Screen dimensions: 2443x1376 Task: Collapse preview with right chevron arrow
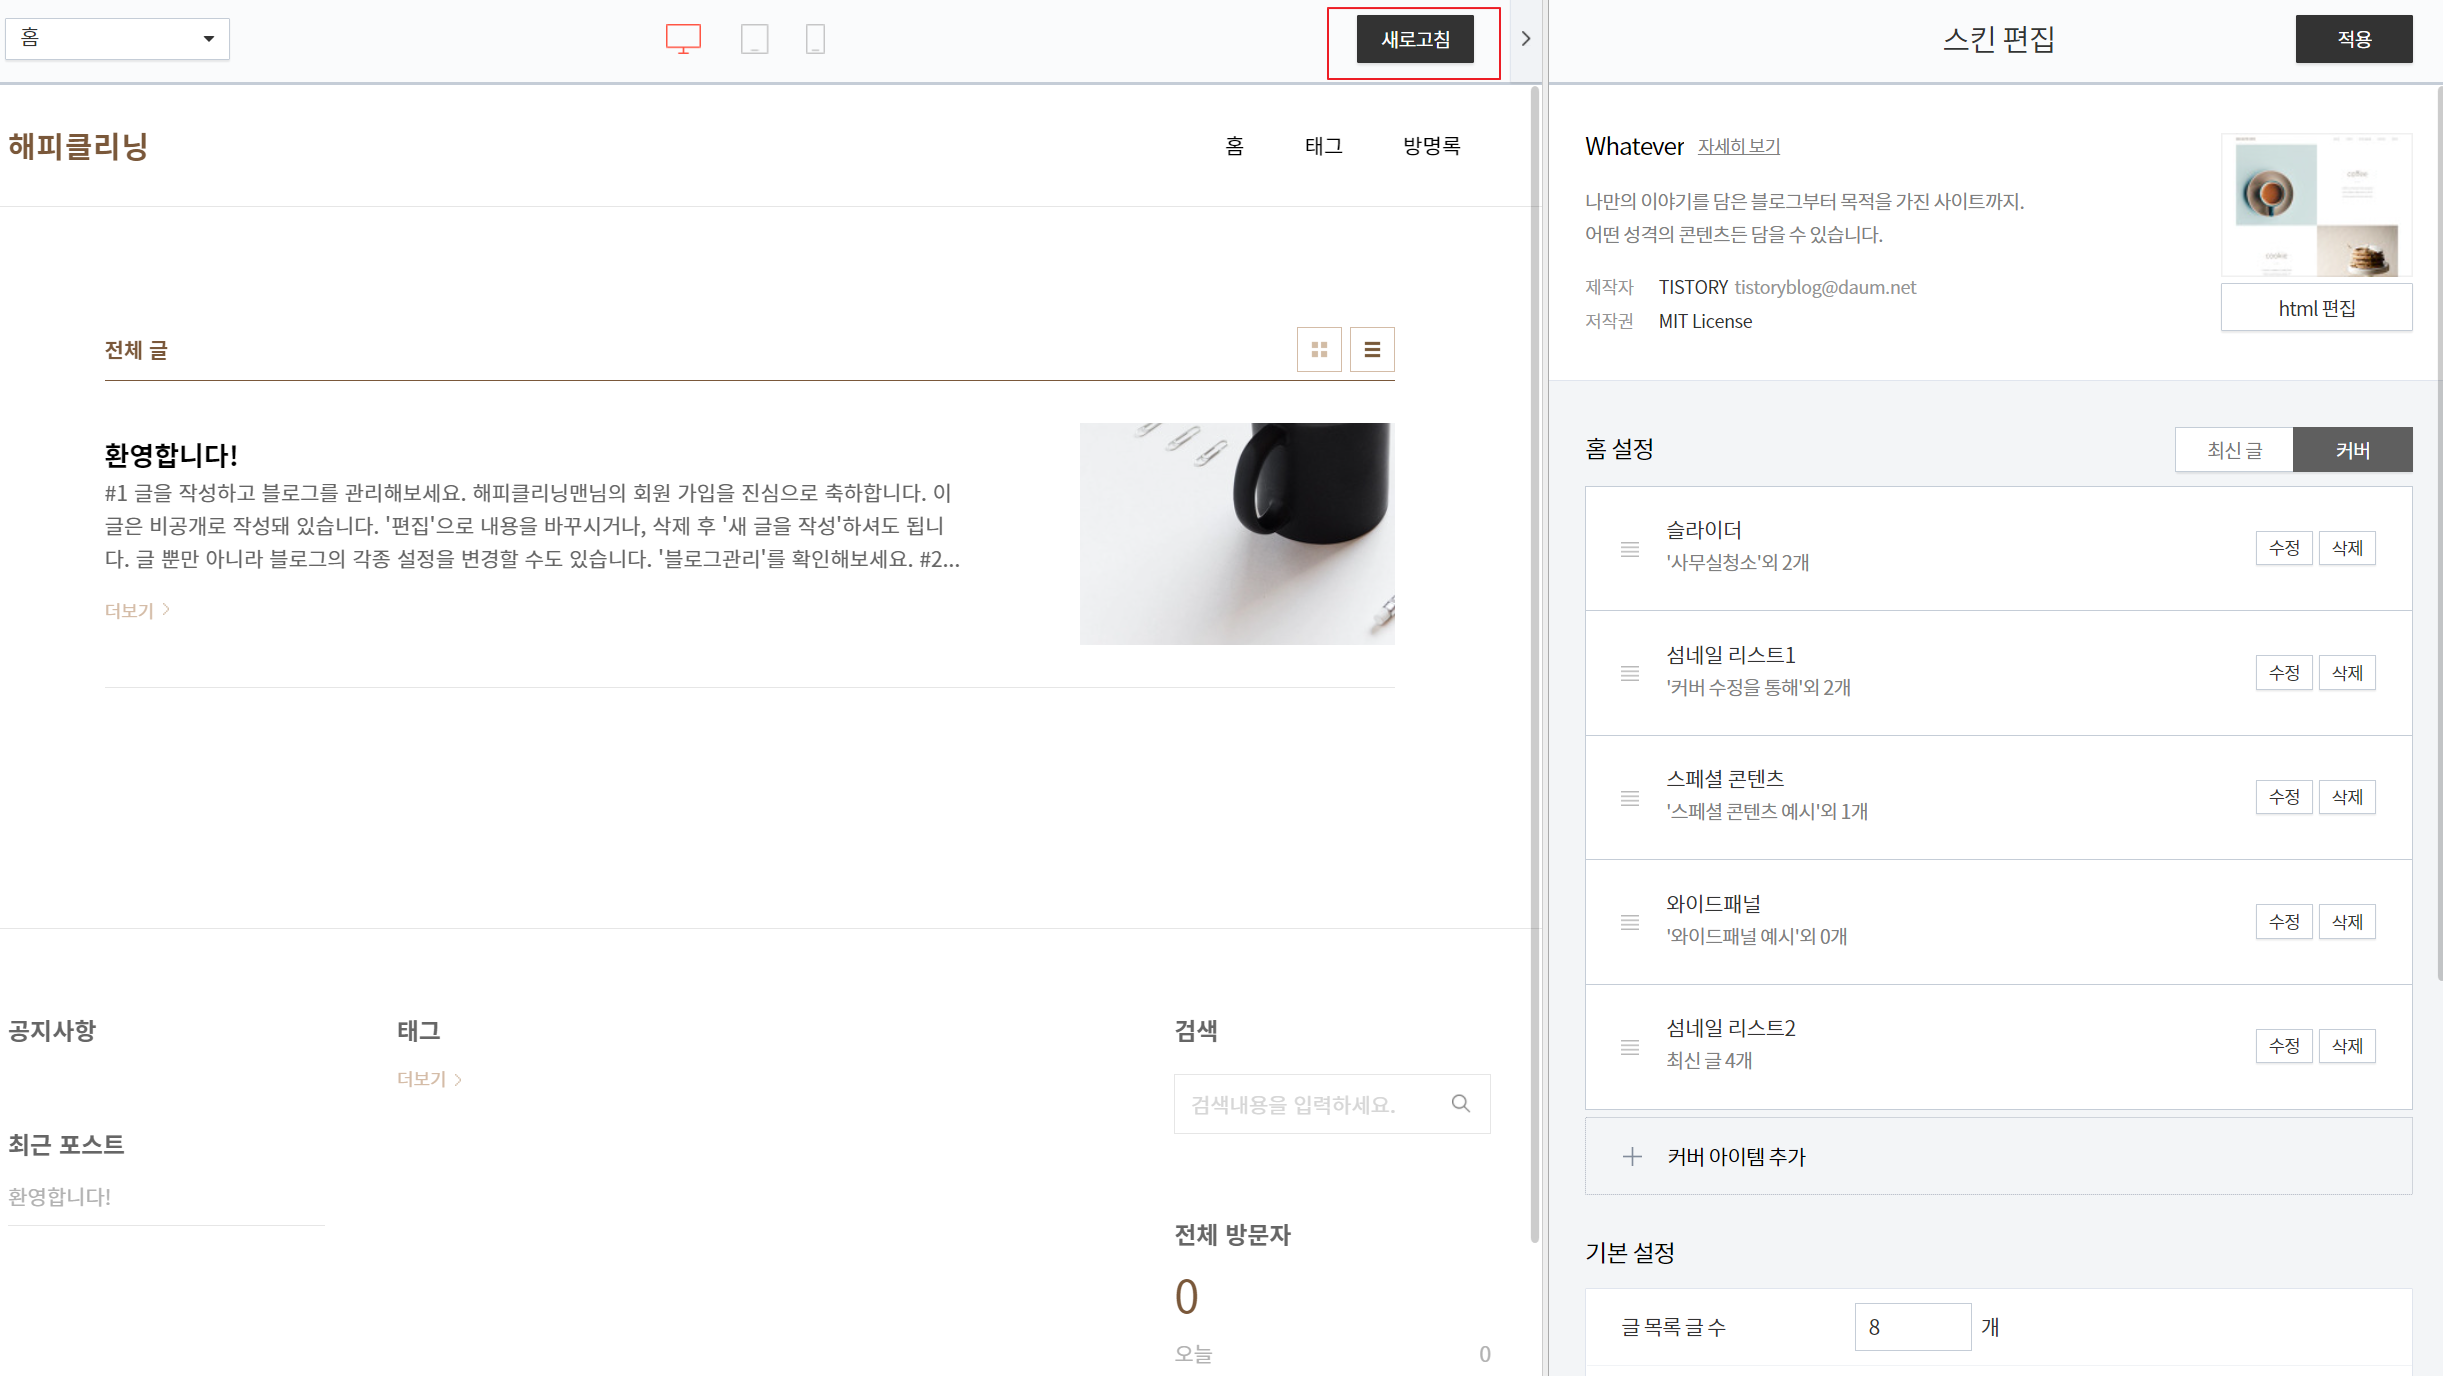(x=1525, y=39)
